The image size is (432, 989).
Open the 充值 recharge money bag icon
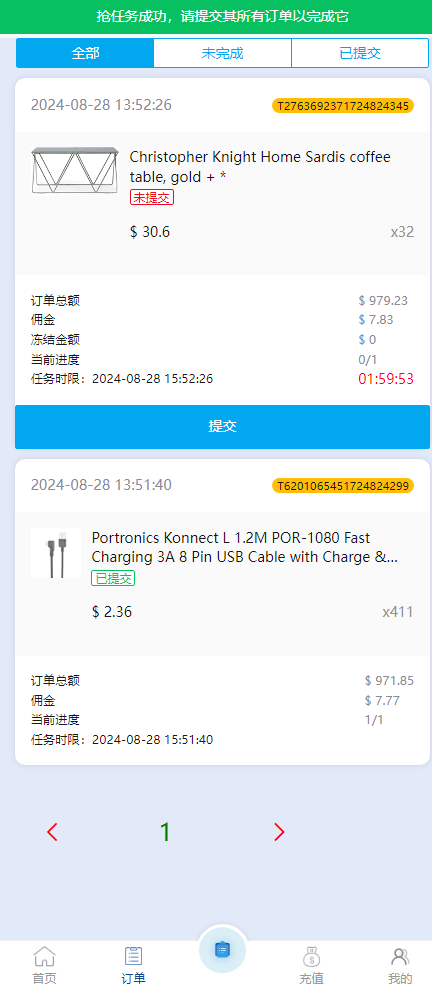(311, 957)
